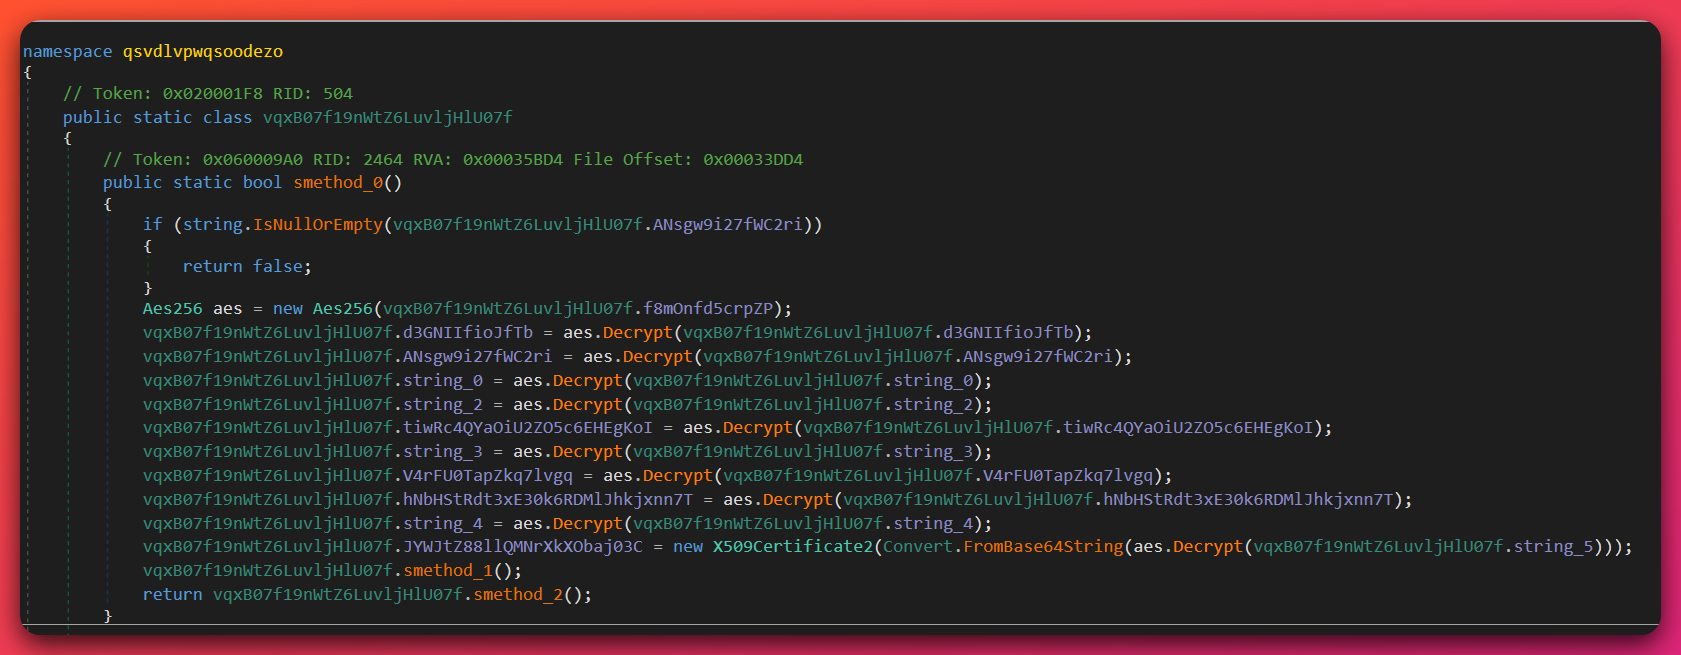Click class name in 'public static class' declaration
This screenshot has height=655, width=1681.
point(388,117)
